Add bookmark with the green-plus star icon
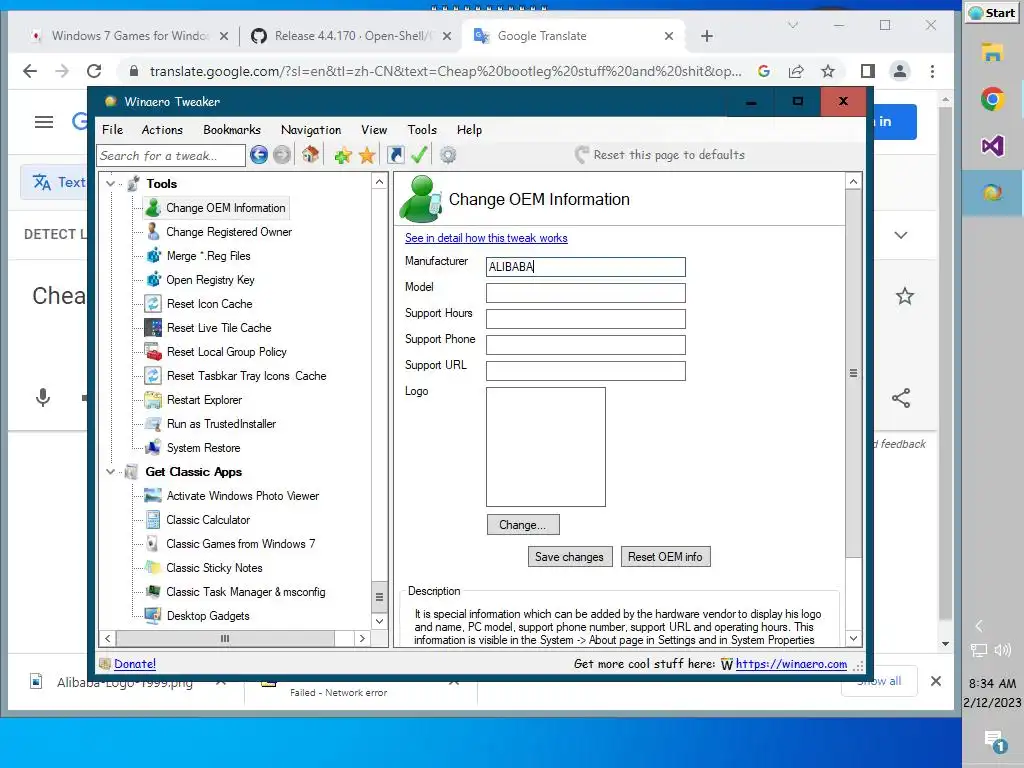 pos(342,155)
